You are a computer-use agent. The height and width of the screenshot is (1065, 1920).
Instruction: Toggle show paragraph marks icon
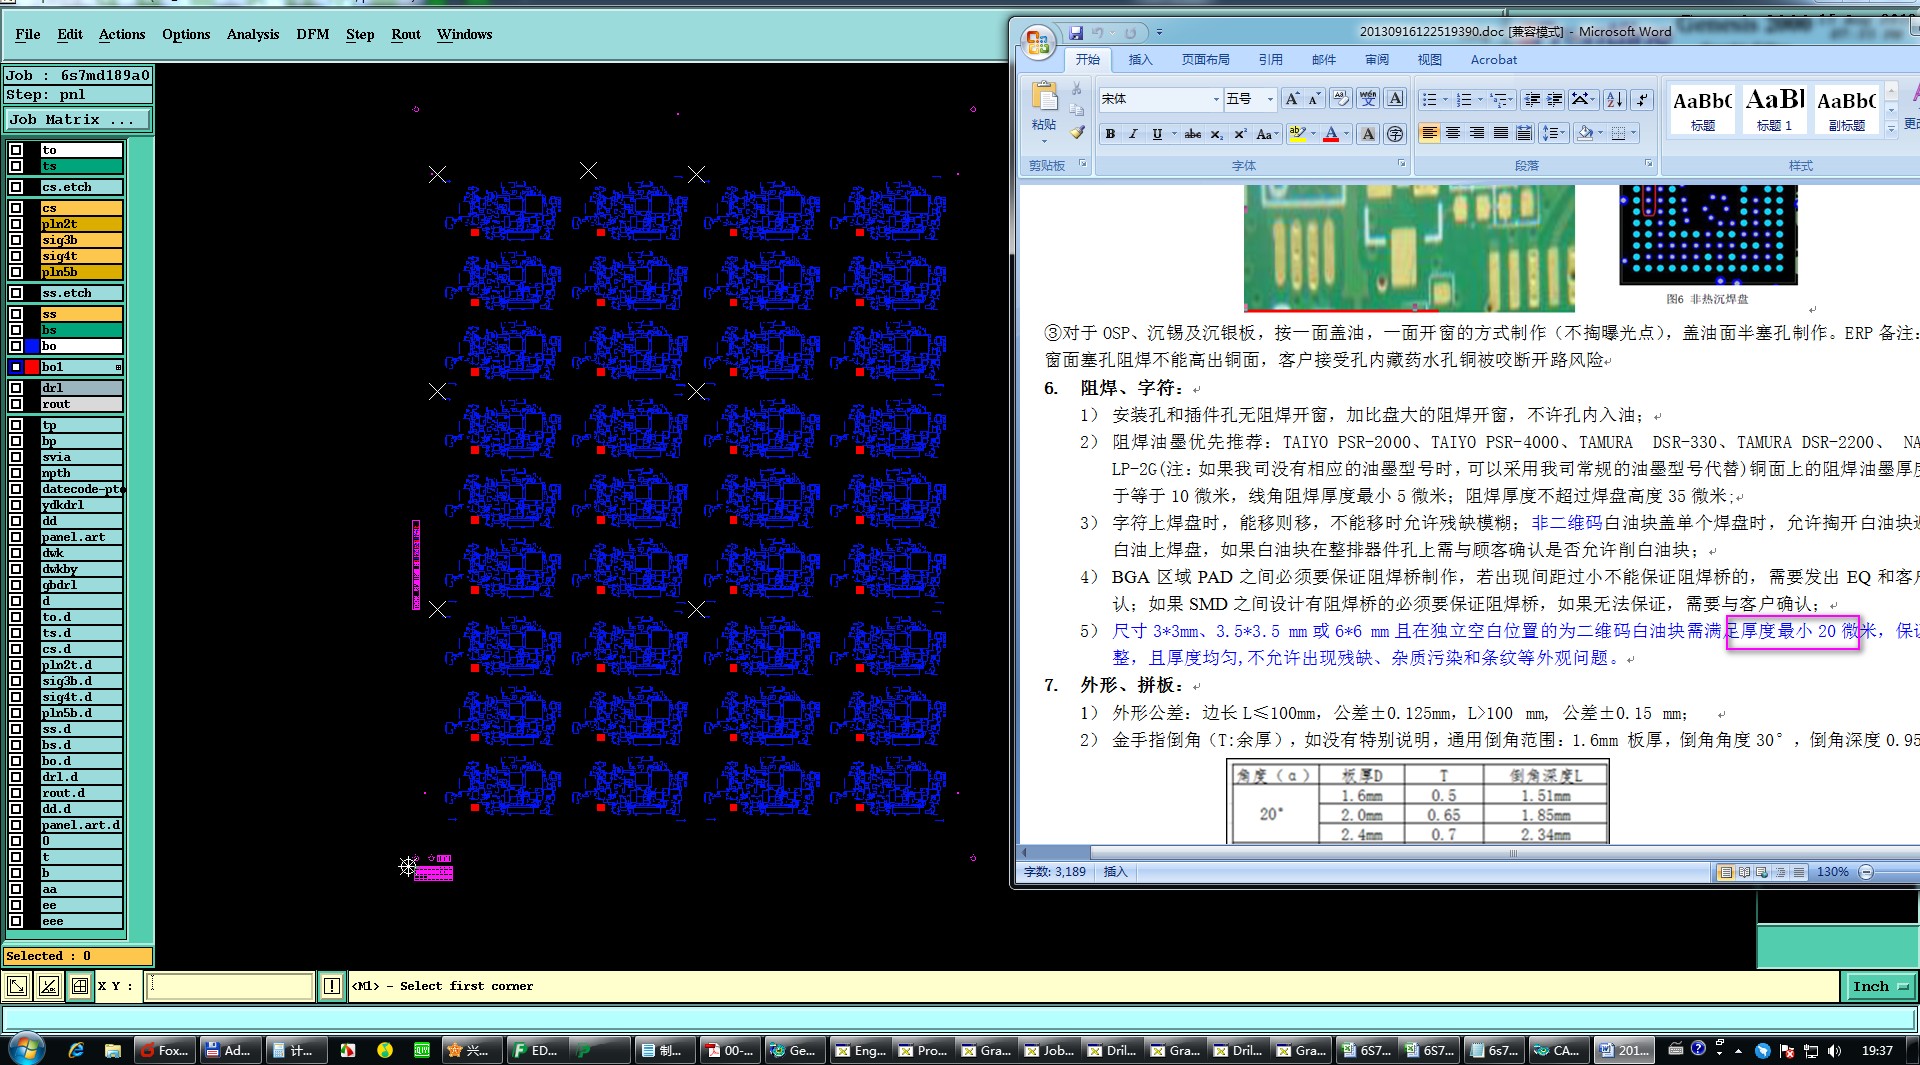point(1642,99)
